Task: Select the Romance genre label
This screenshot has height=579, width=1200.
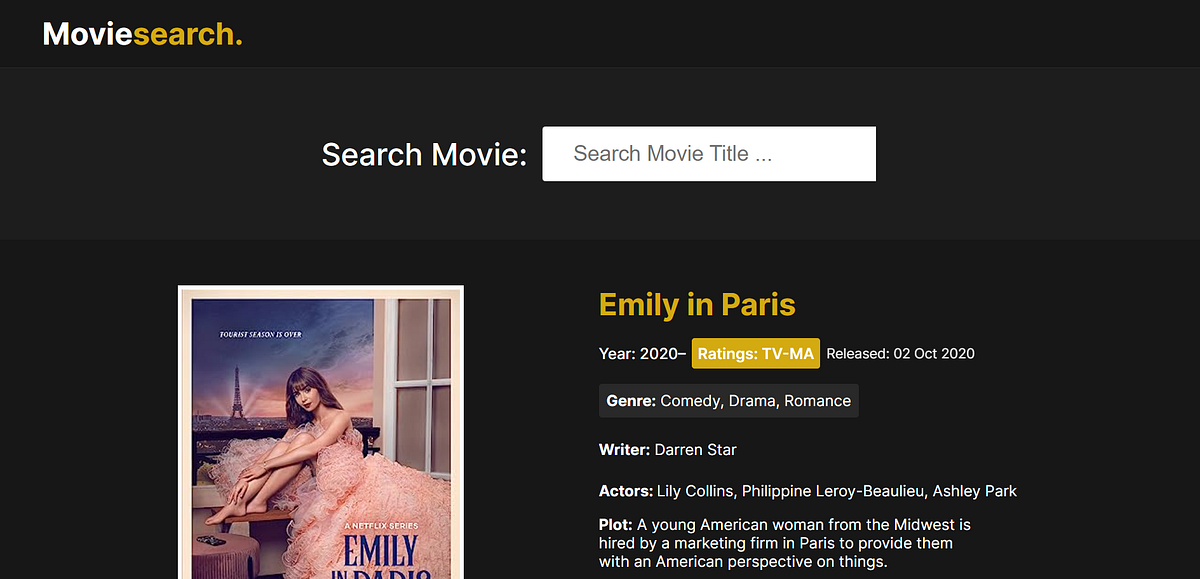Action: coord(817,400)
